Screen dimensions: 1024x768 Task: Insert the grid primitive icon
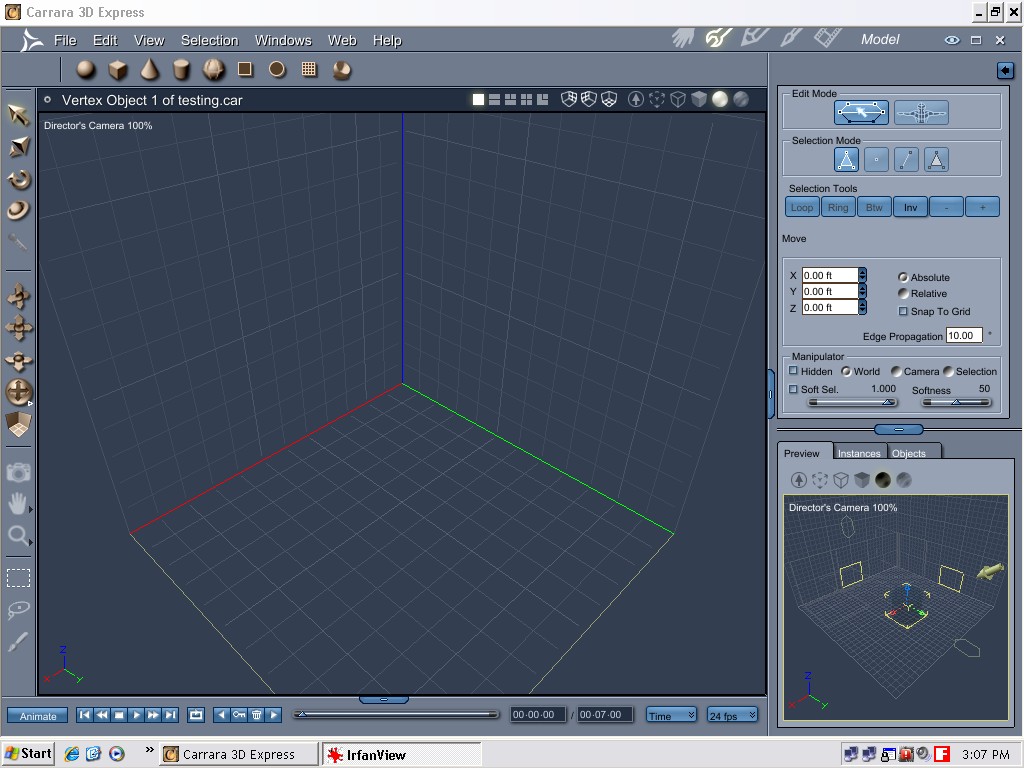309,69
